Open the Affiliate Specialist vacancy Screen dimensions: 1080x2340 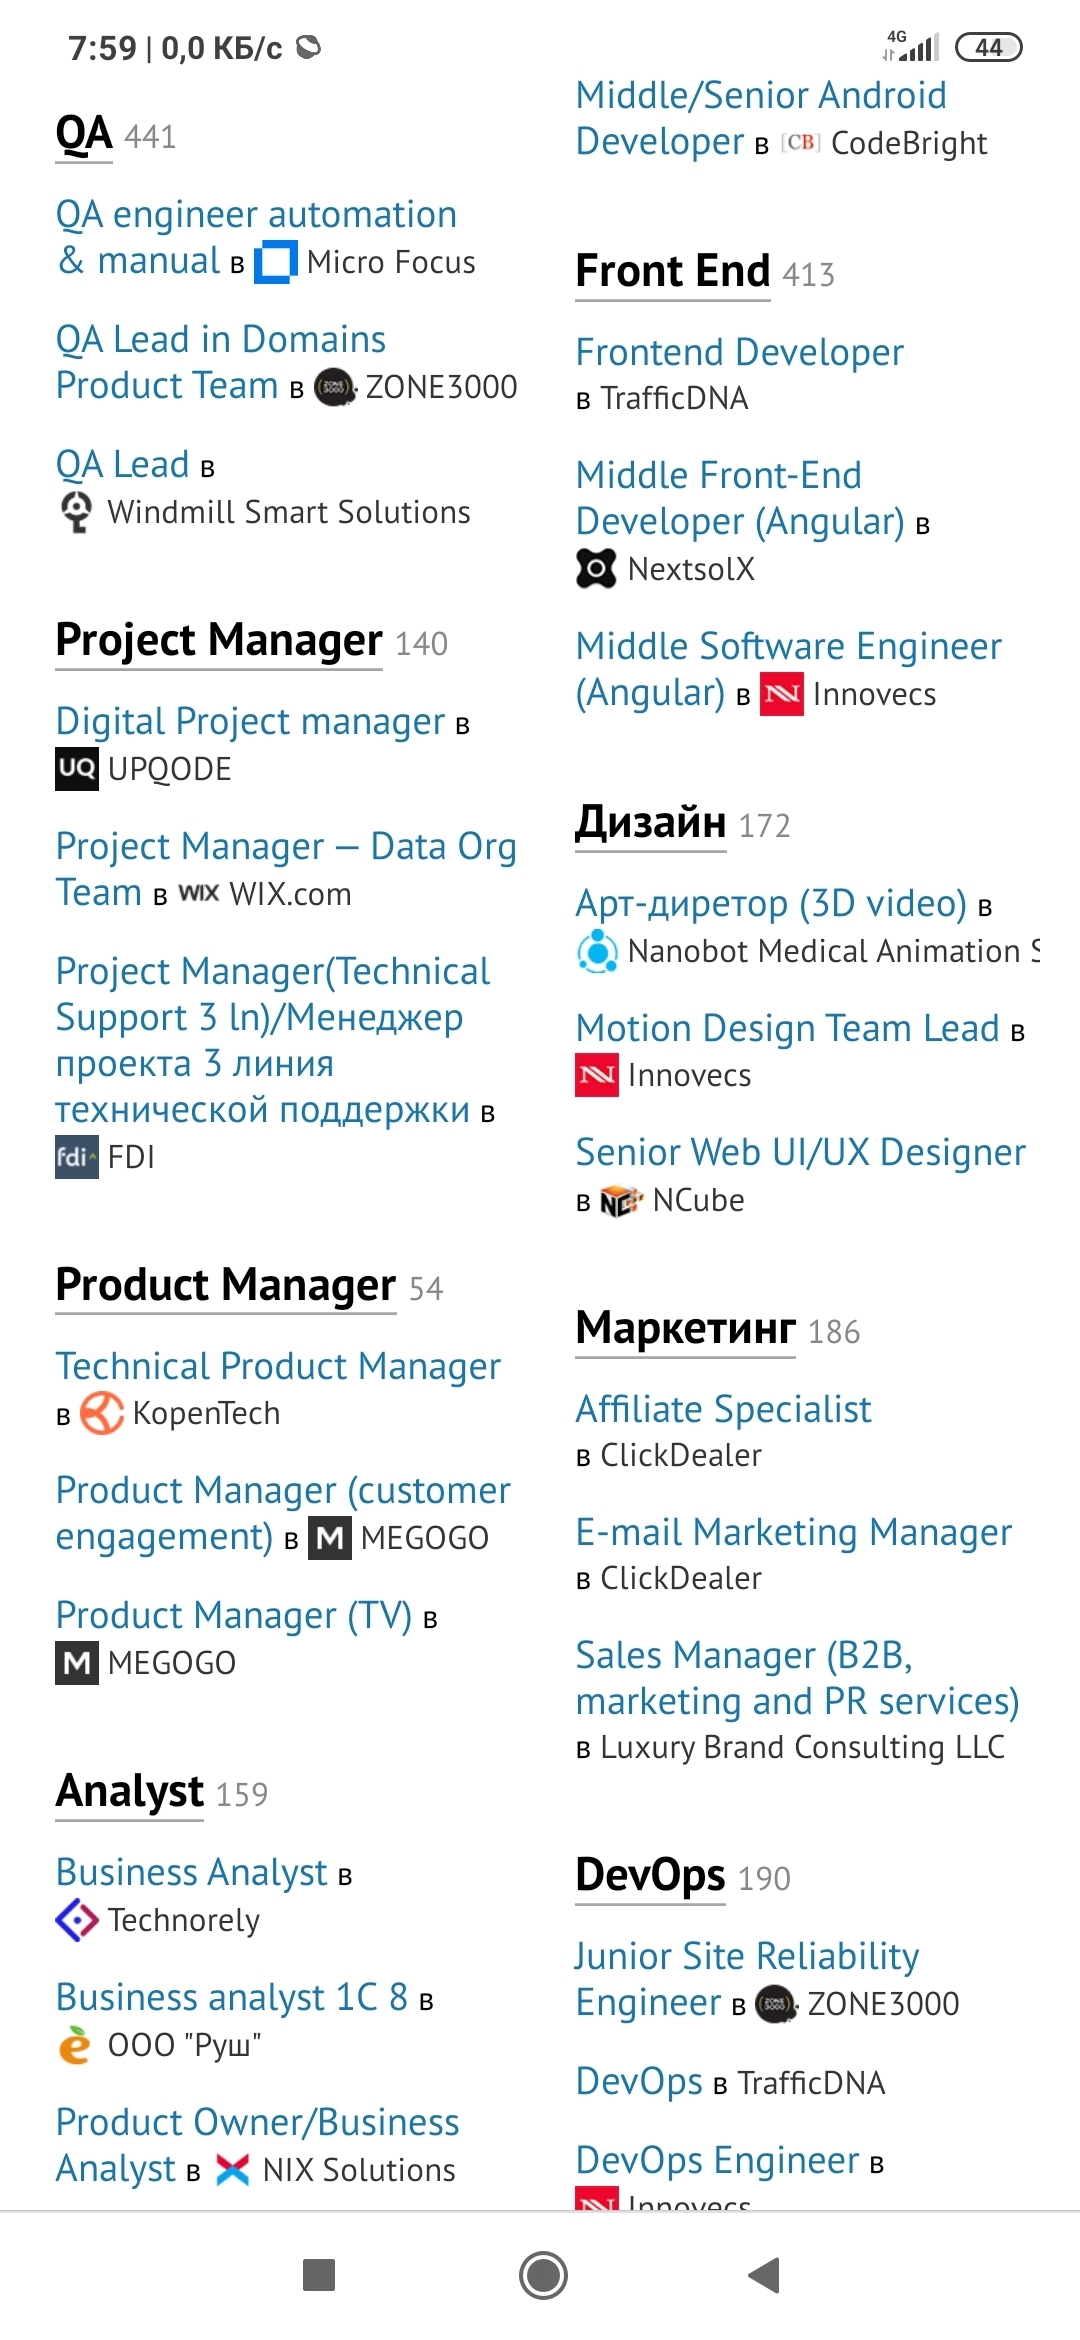point(723,1410)
